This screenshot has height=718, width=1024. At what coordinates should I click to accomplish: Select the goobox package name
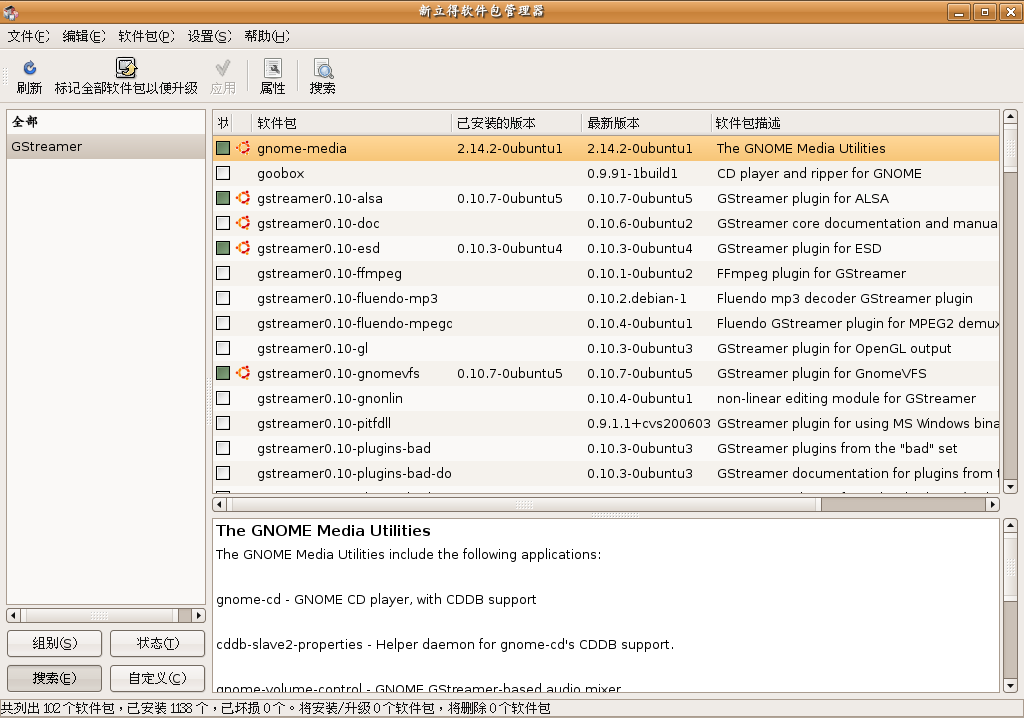coord(281,173)
